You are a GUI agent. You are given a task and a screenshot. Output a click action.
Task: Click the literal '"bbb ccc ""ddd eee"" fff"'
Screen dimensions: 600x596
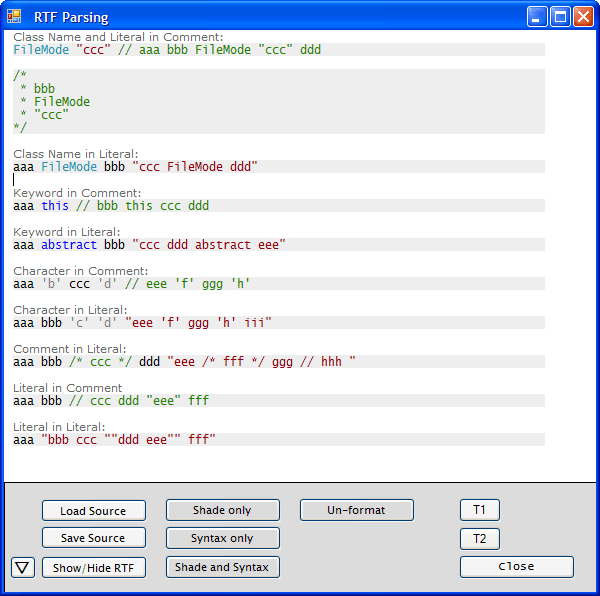tap(129, 440)
